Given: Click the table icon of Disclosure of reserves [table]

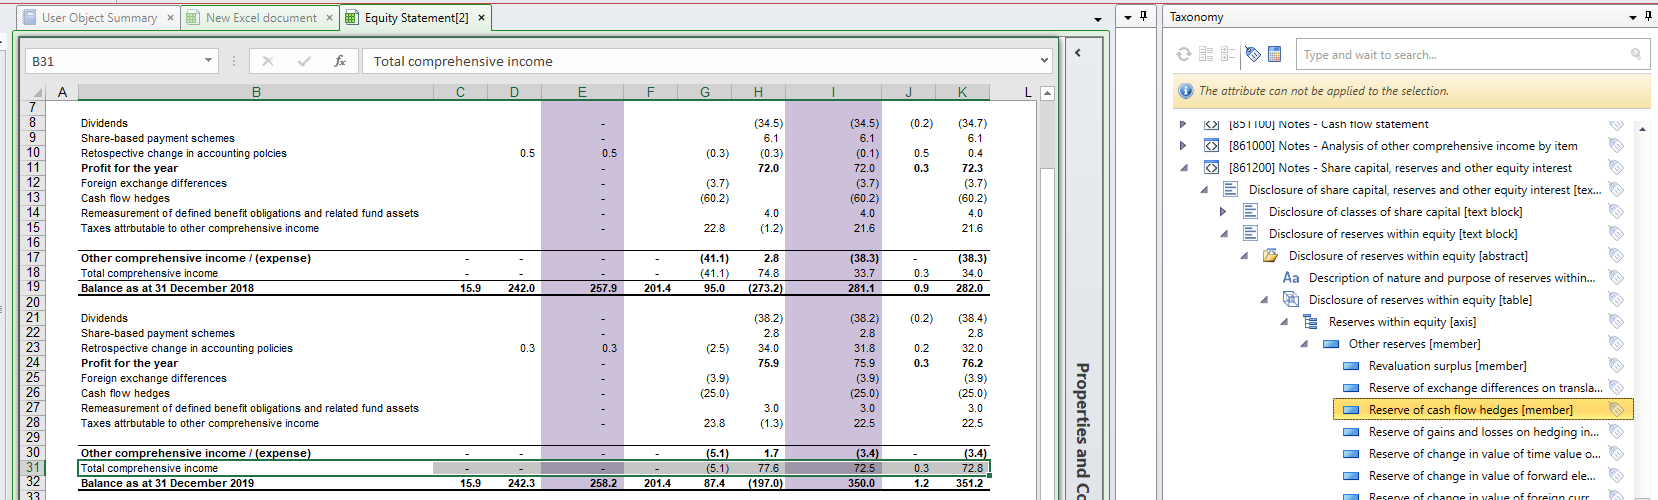Looking at the screenshot, I should (1291, 300).
